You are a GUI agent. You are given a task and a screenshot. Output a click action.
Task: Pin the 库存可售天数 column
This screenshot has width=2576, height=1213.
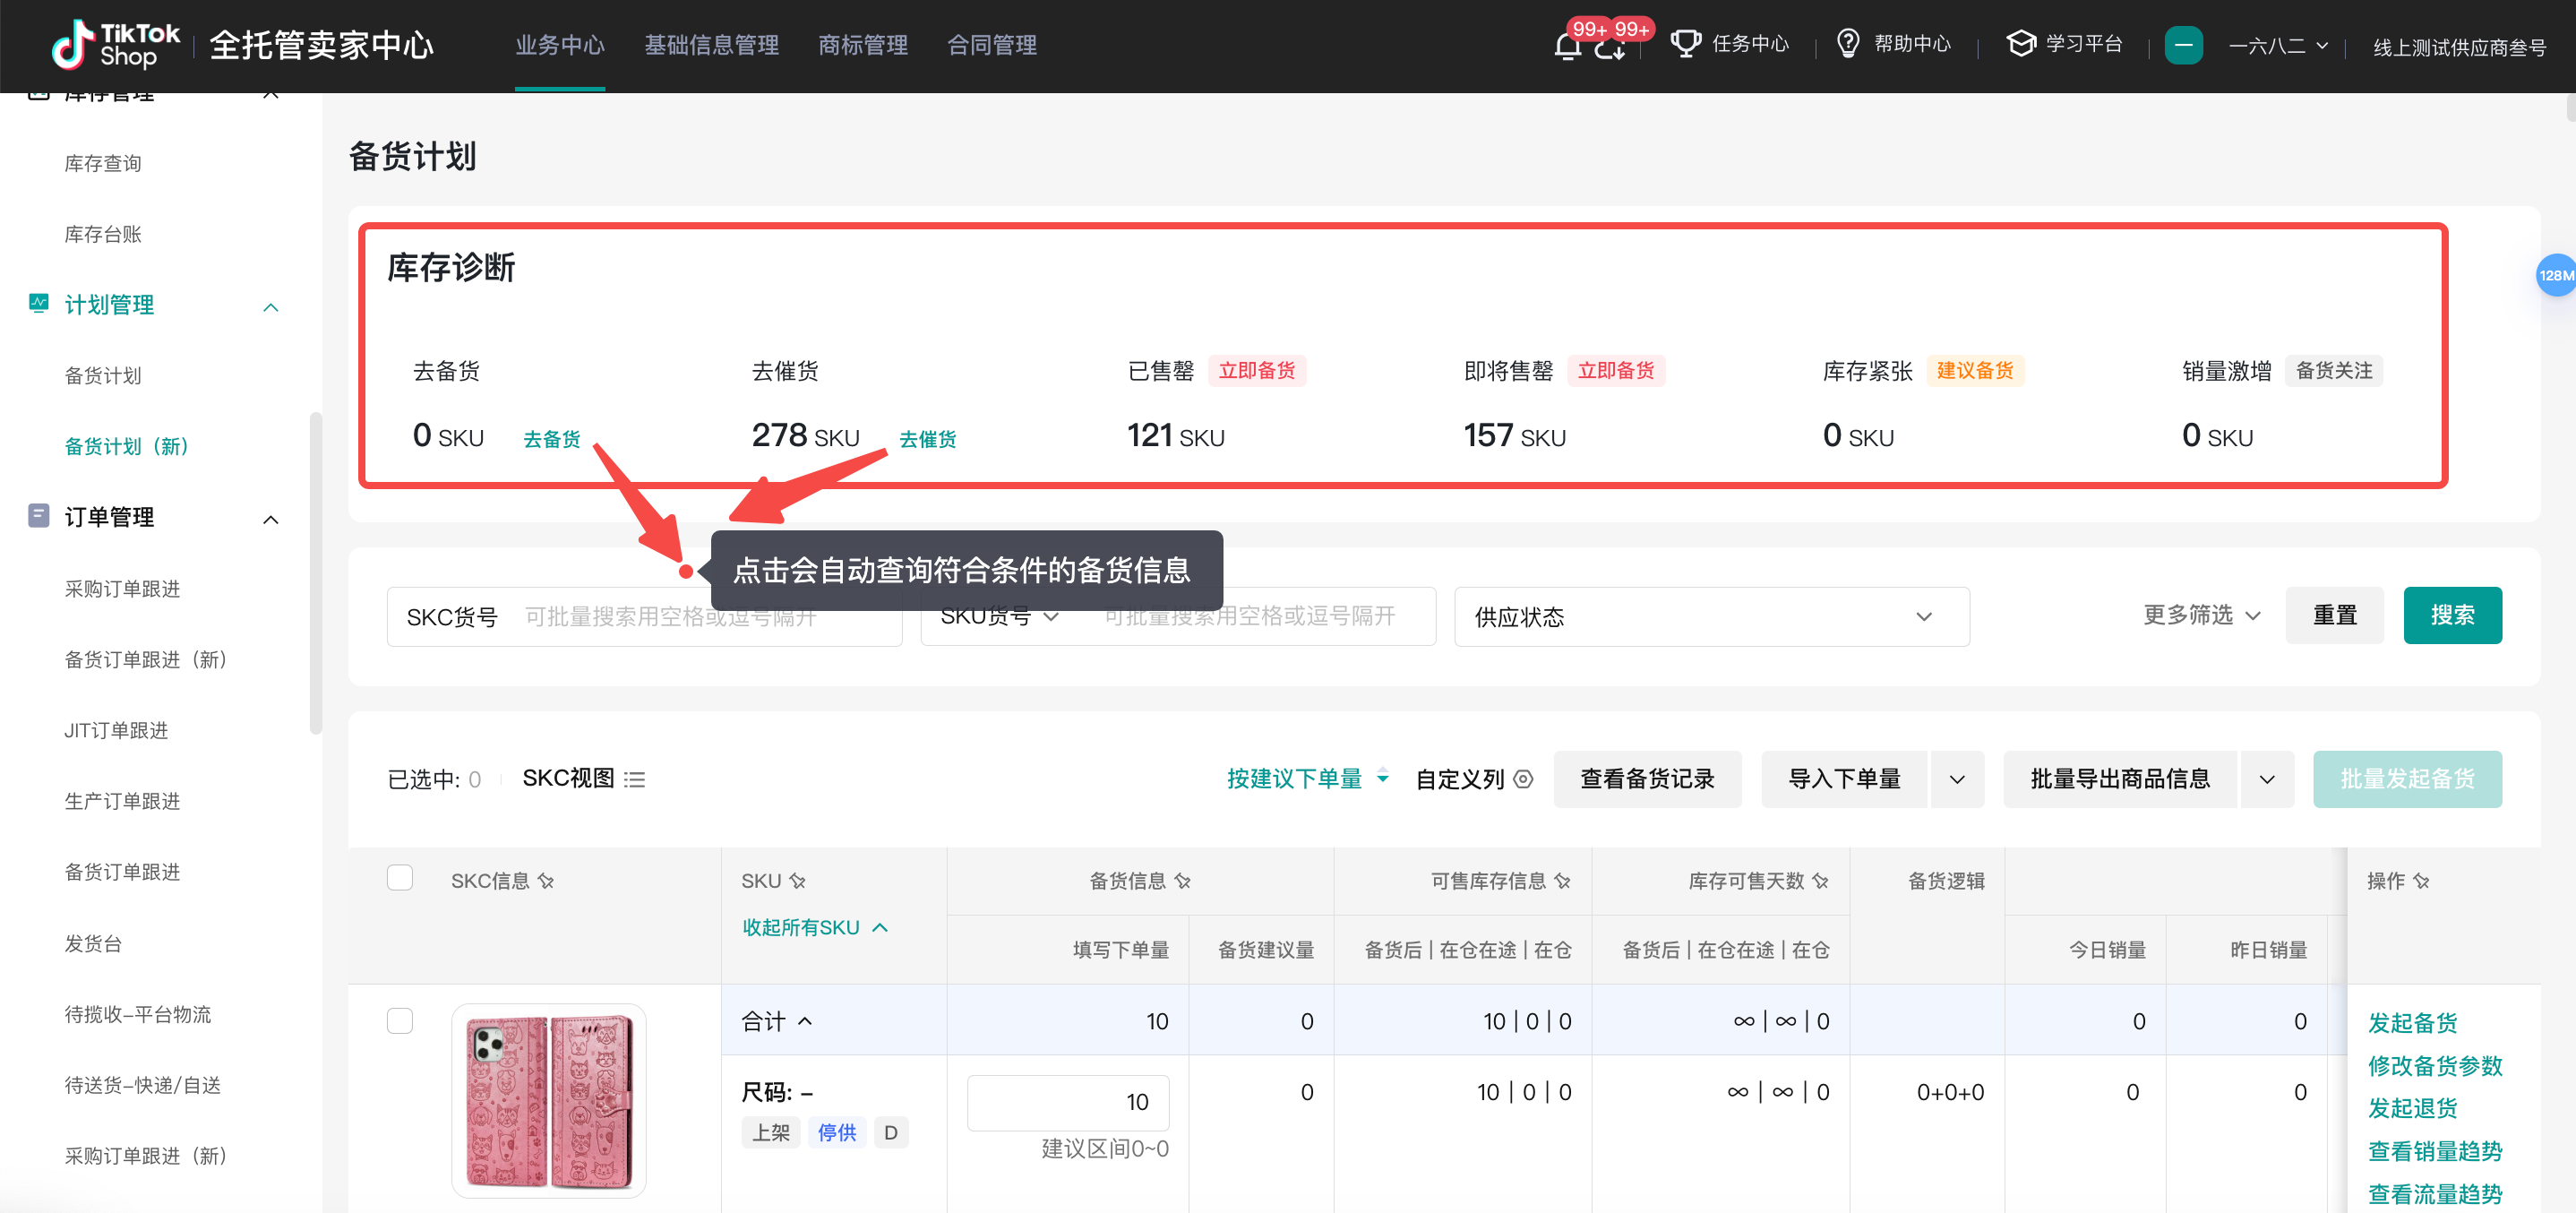(1821, 881)
